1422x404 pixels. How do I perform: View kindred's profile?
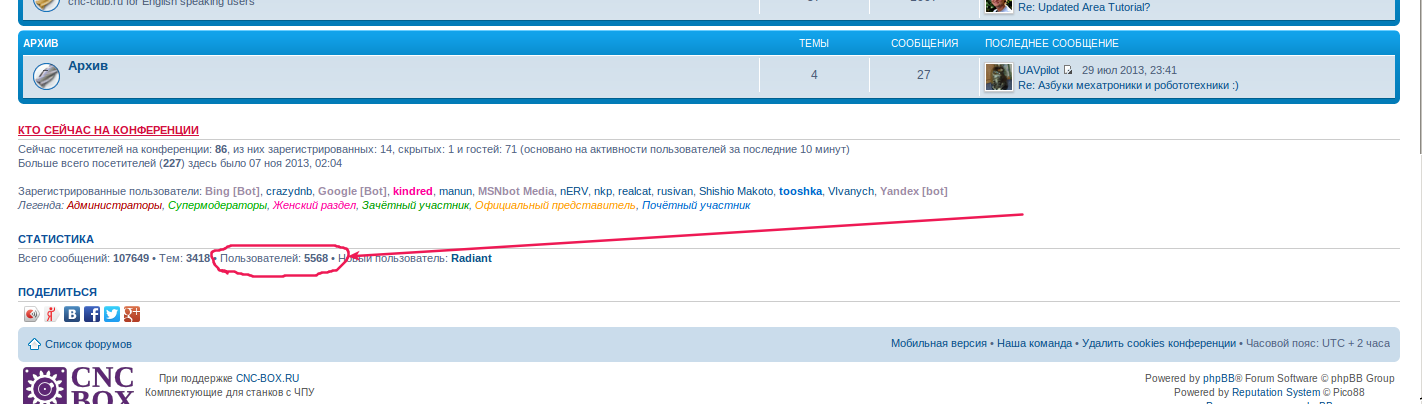tap(413, 191)
